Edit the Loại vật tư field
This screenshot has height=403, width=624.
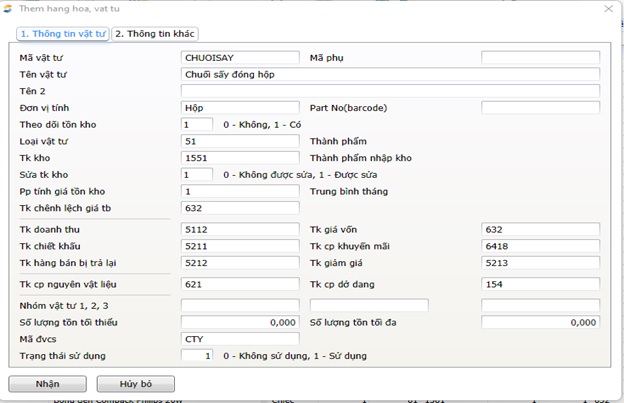pyautogui.click(x=240, y=141)
